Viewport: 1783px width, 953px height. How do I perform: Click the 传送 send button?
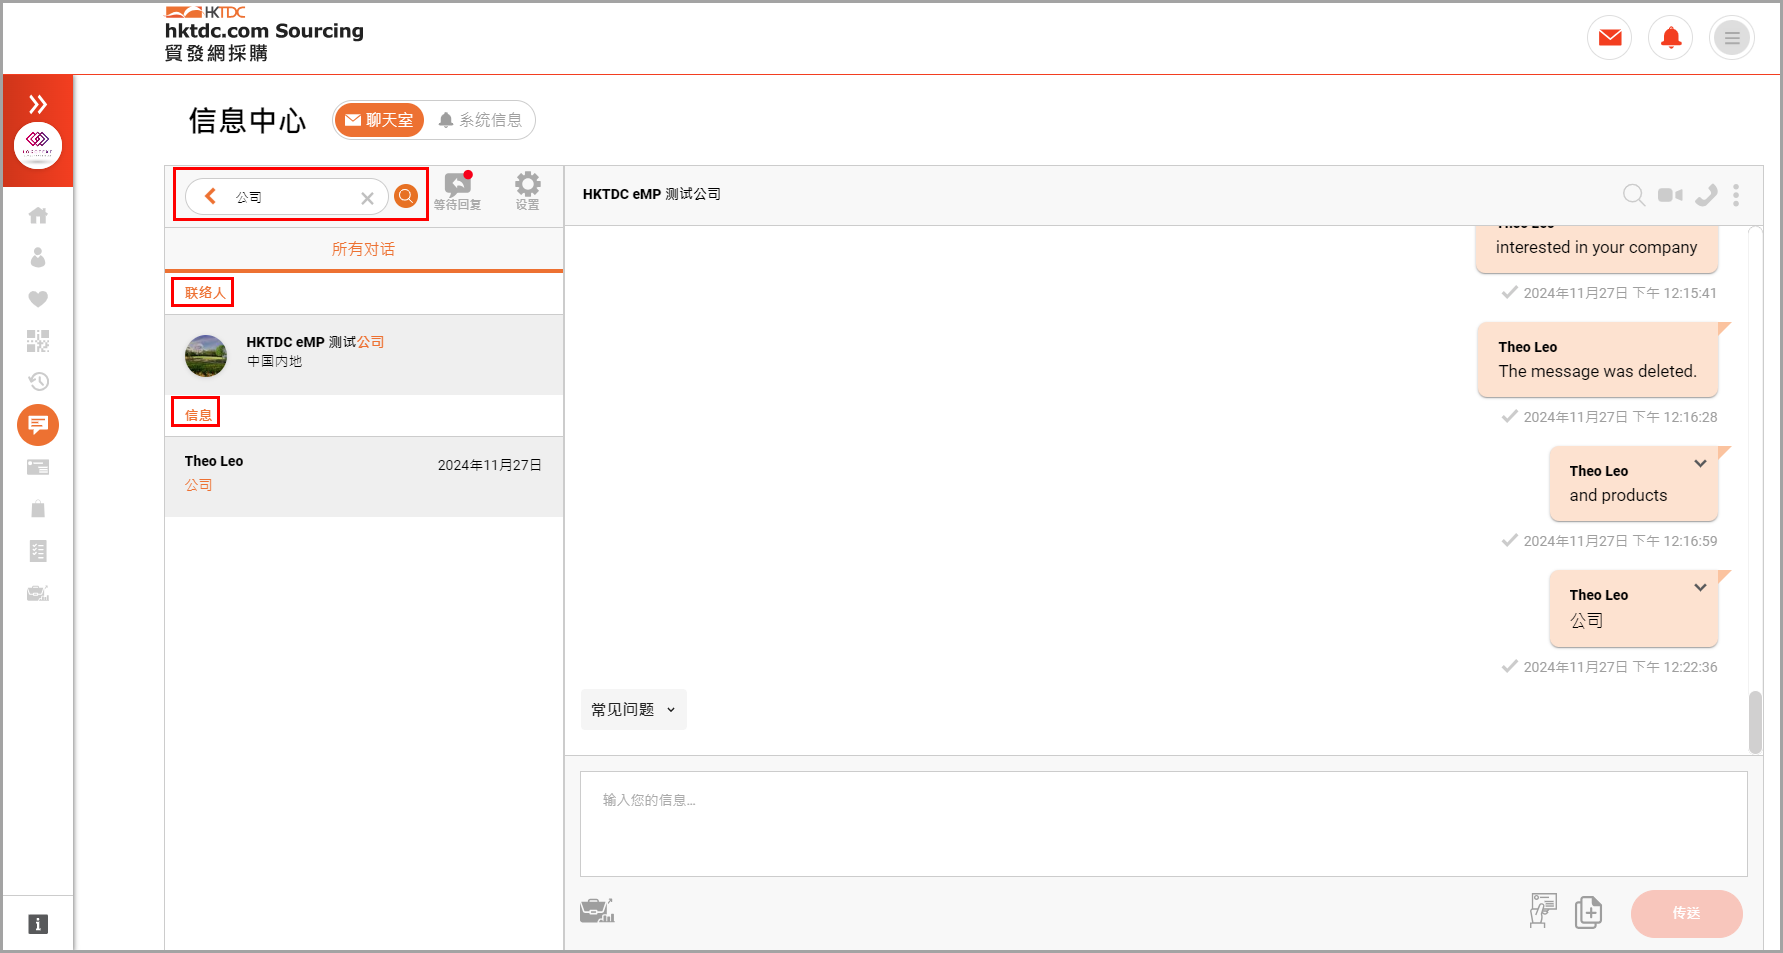click(x=1686, y=913)
